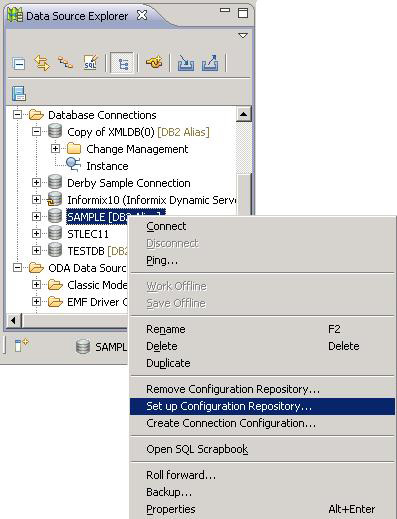The image size is (397, 519).
Task: Click the Derby Sample Connection database icon
Action: pyautogui.click(x=55, y=182)
